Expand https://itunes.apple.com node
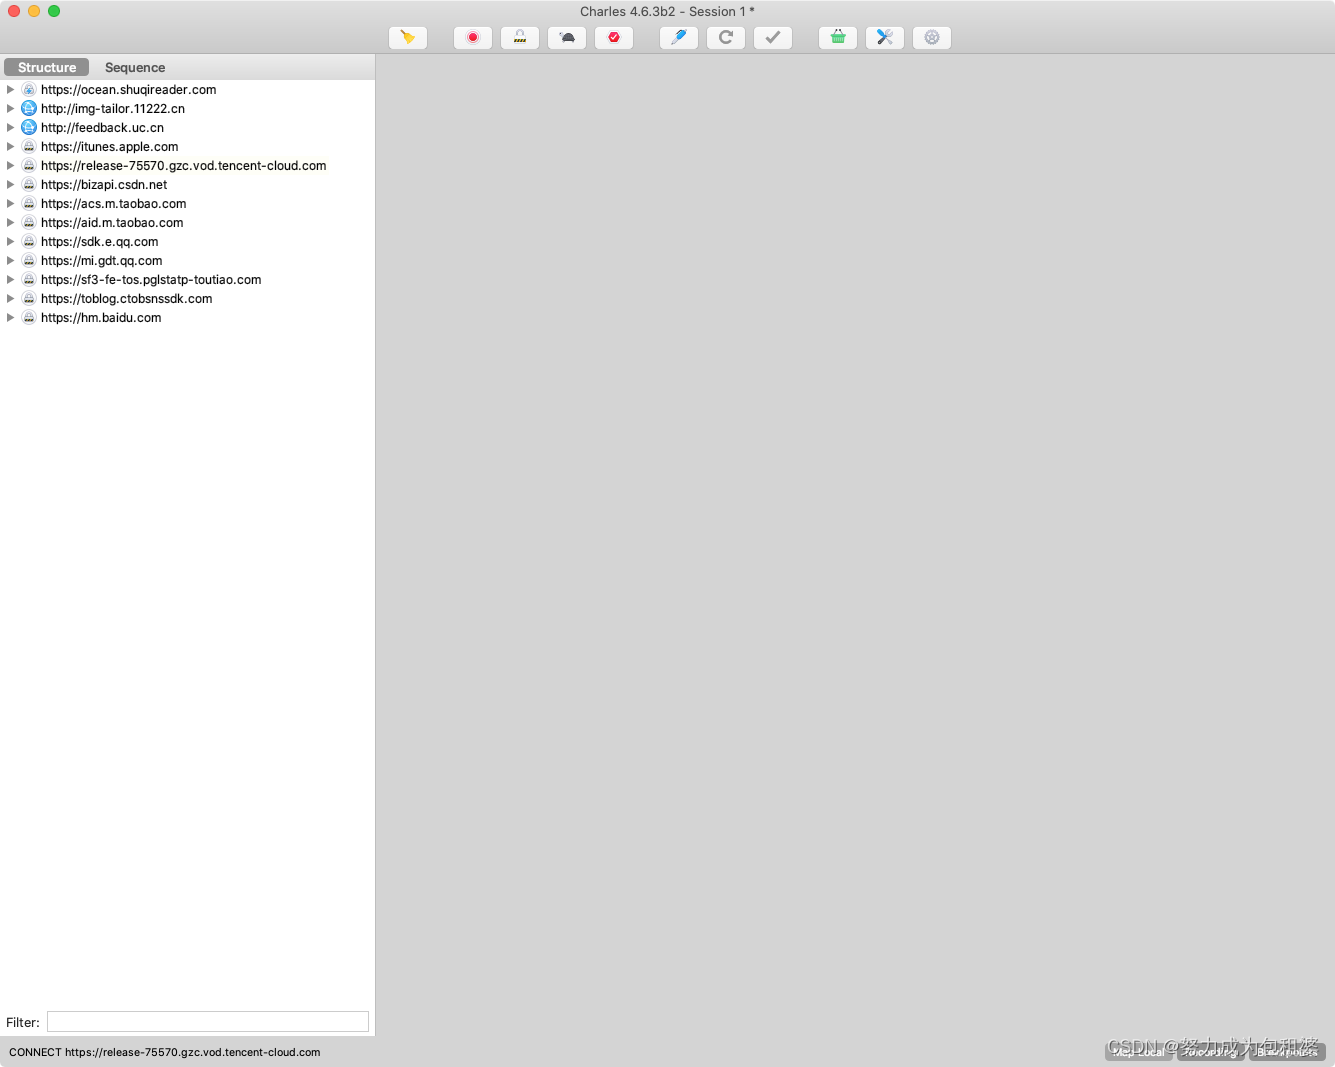This screenshot has width=1335, height=1067. click(x=11, y=146)
